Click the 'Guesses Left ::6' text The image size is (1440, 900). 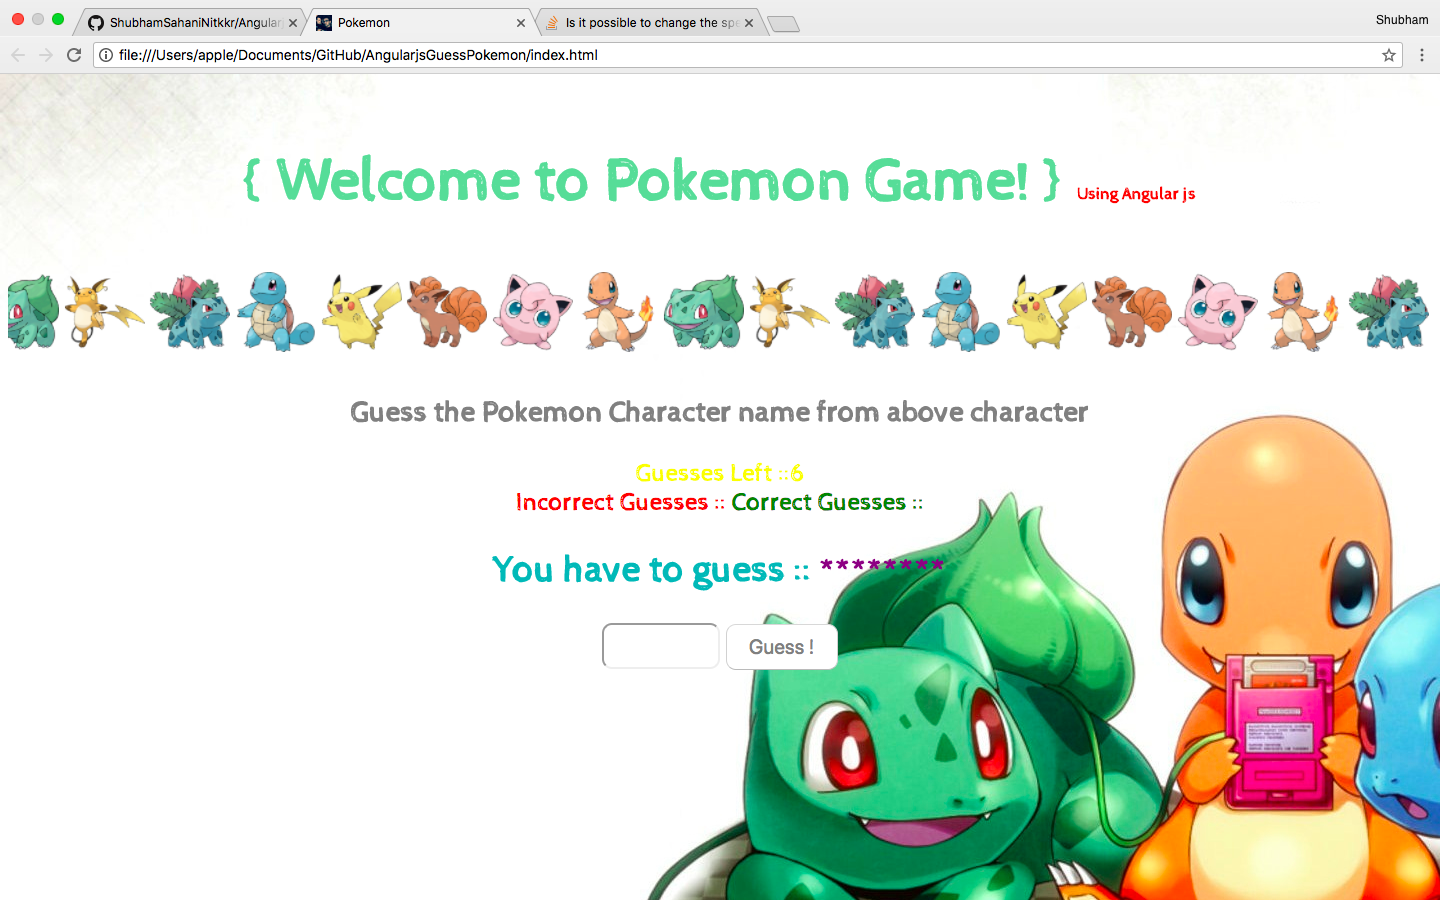coord(719,473)
